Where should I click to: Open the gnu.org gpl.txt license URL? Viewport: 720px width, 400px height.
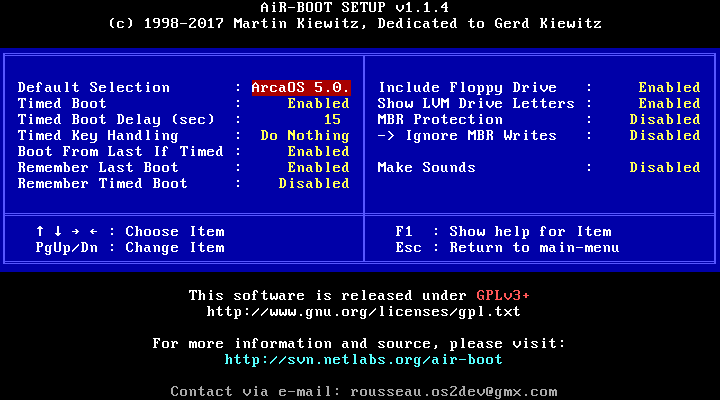click(x=363, y=312)
